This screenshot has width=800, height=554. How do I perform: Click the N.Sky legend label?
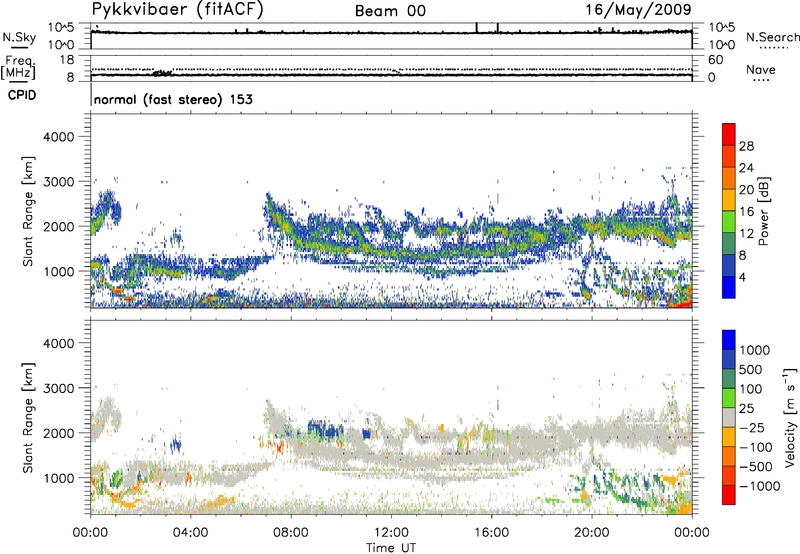[19, 38]
